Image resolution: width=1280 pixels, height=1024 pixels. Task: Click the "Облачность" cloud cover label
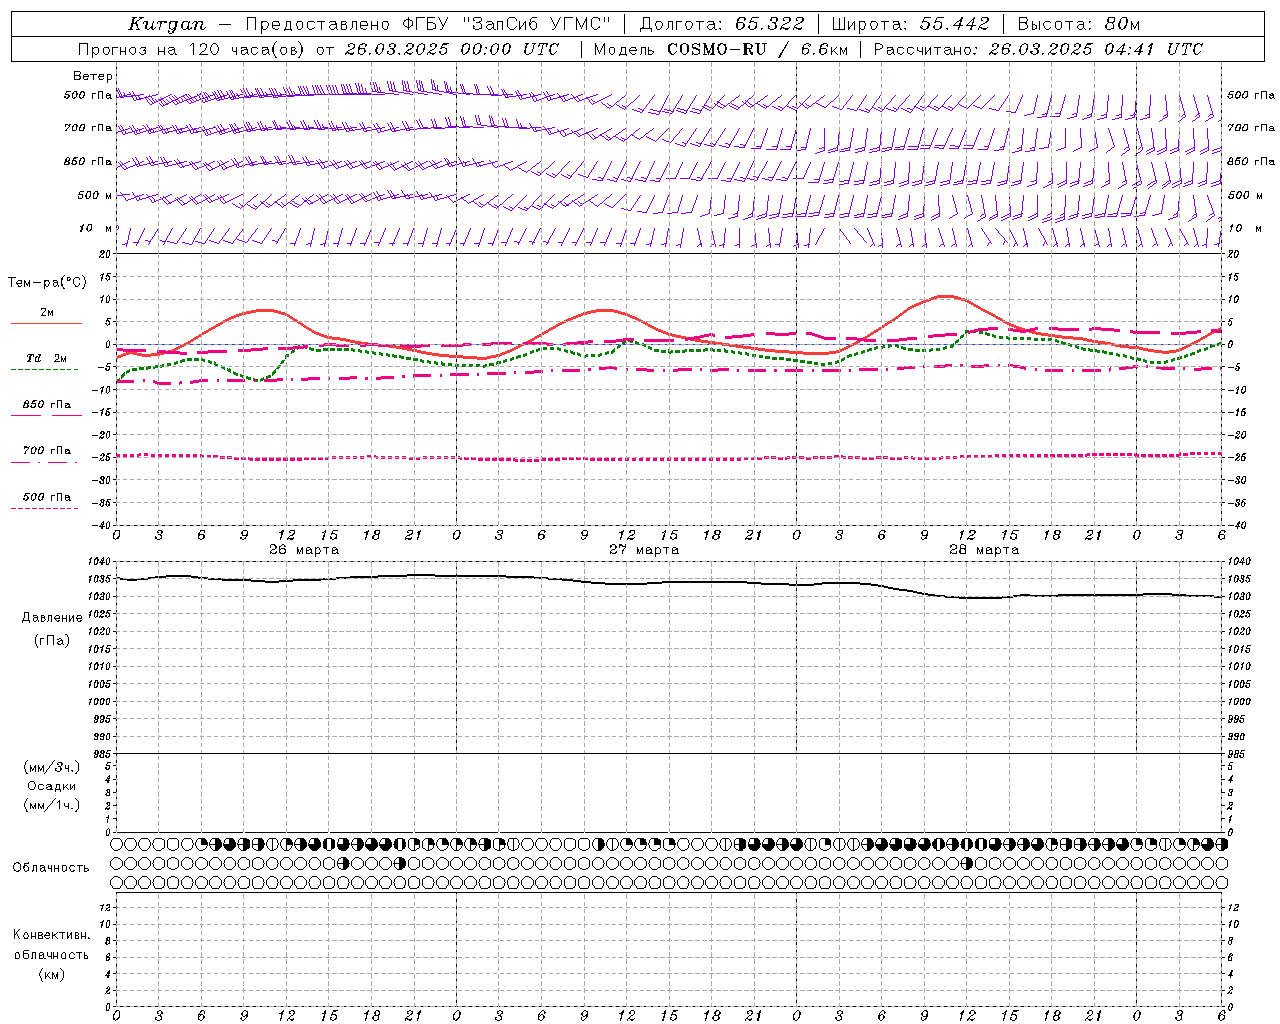(51, 868)
